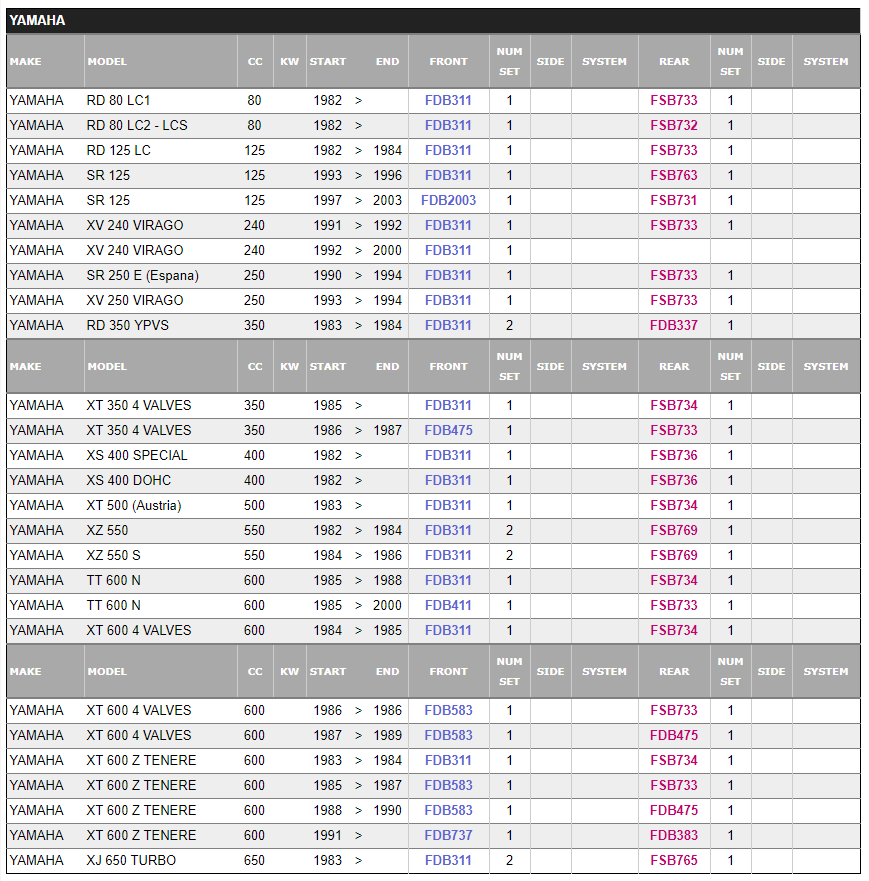Select the model name 'RD 80 LC2 - LCS'
Viewport: 869px width, 881px height.
(137, 125)
